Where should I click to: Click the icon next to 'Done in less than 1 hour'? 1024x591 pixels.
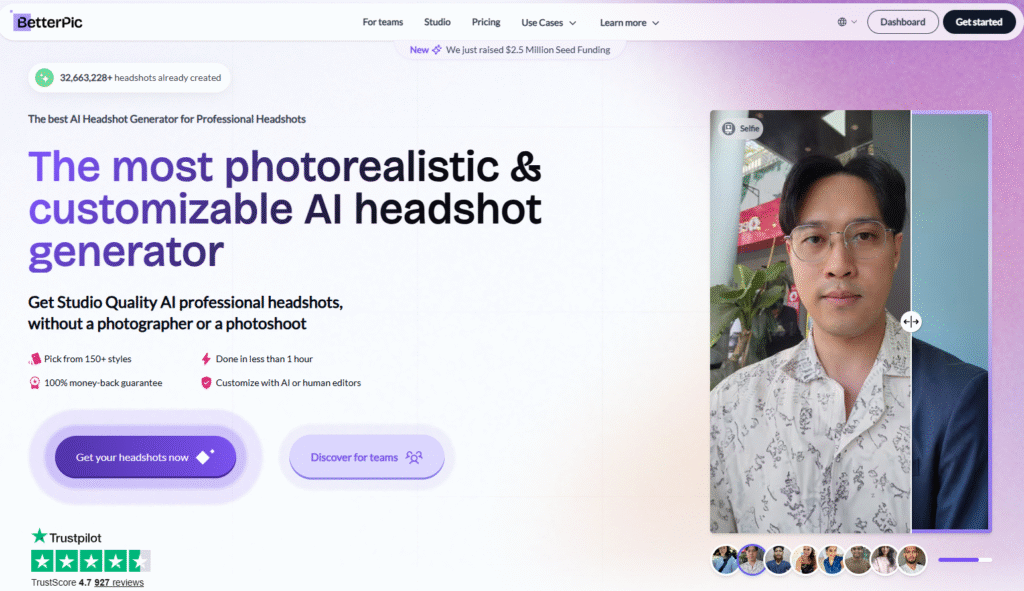(206, 359)
